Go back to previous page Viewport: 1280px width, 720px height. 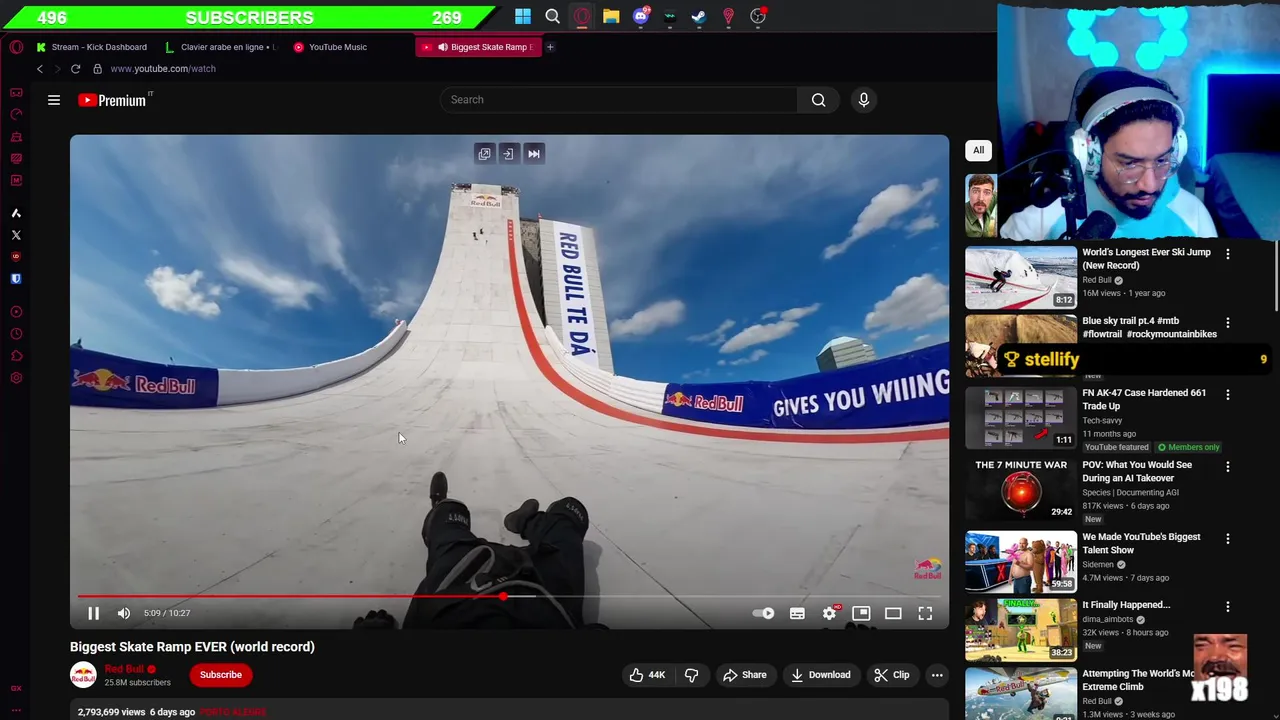[40, 69]
